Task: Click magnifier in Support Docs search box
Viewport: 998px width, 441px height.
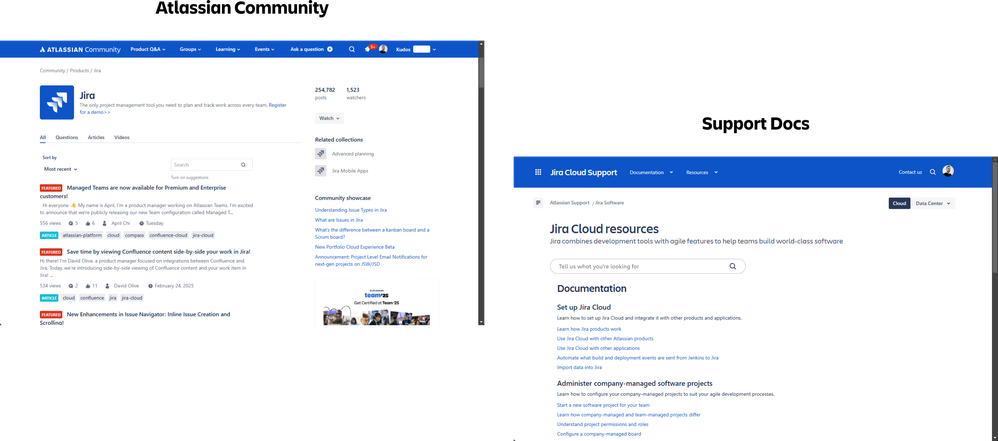Action: [x=733, y=266]
